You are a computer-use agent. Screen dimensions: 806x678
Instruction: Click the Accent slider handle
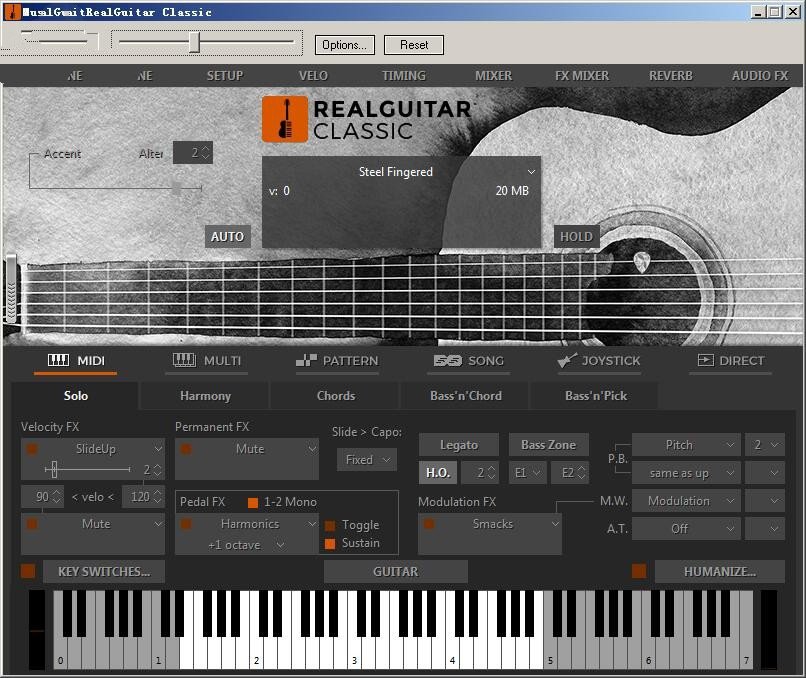click(176, 188)
